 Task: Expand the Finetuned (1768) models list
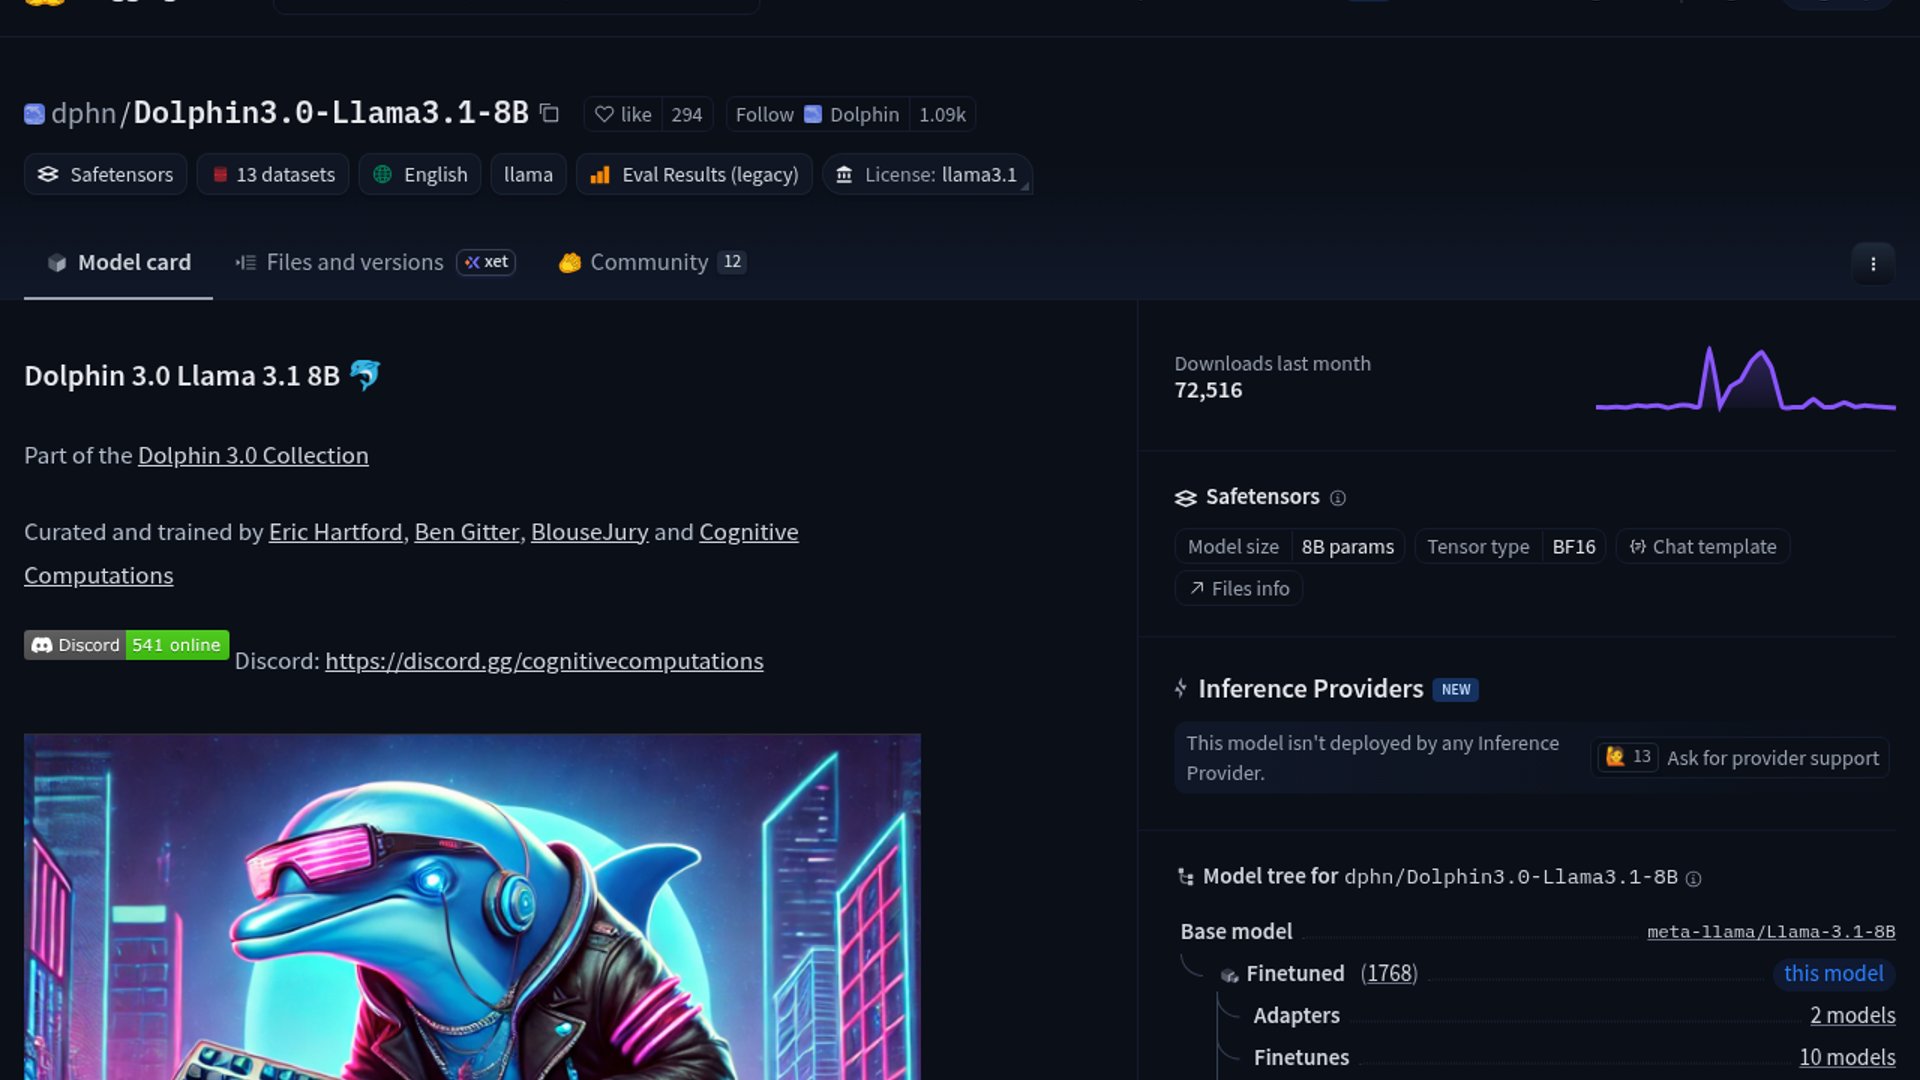pos(1388,973)
